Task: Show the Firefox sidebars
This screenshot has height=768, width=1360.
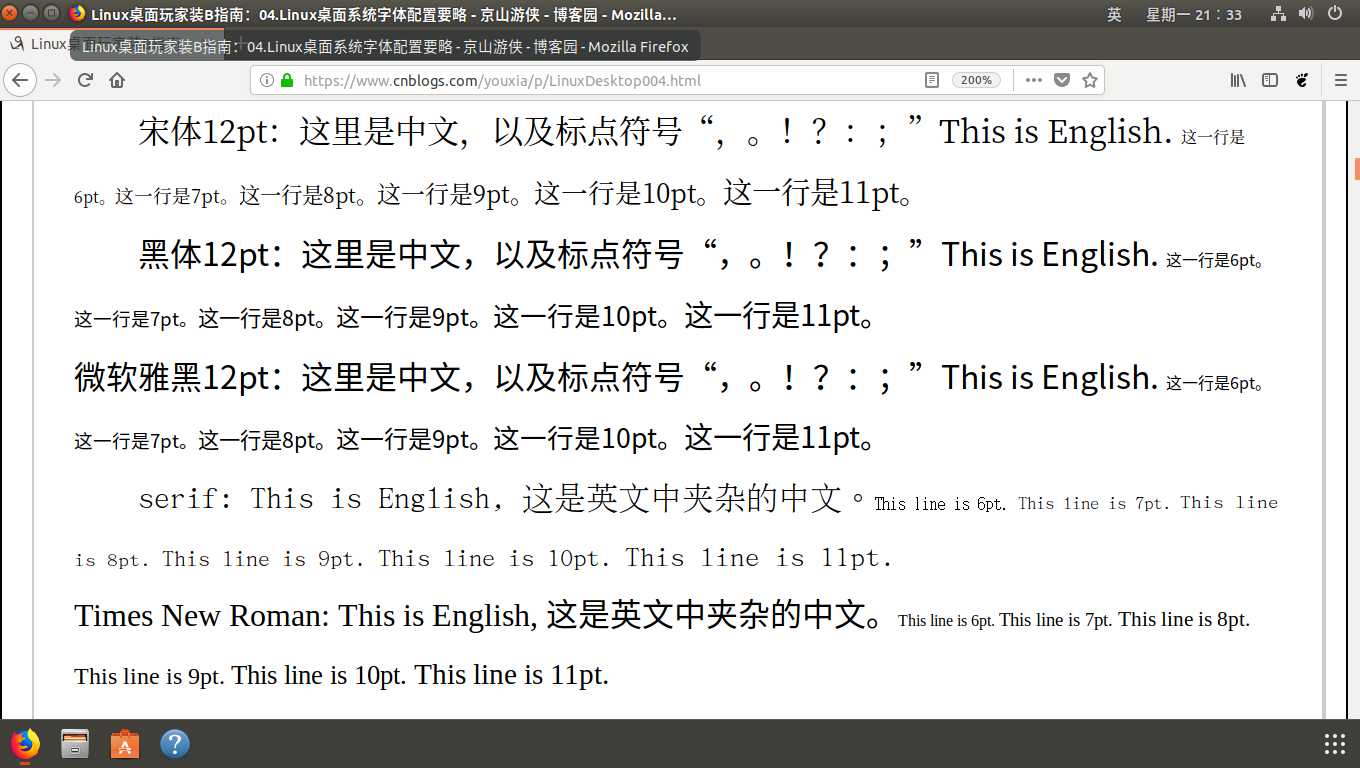Action: (1270, 80)
